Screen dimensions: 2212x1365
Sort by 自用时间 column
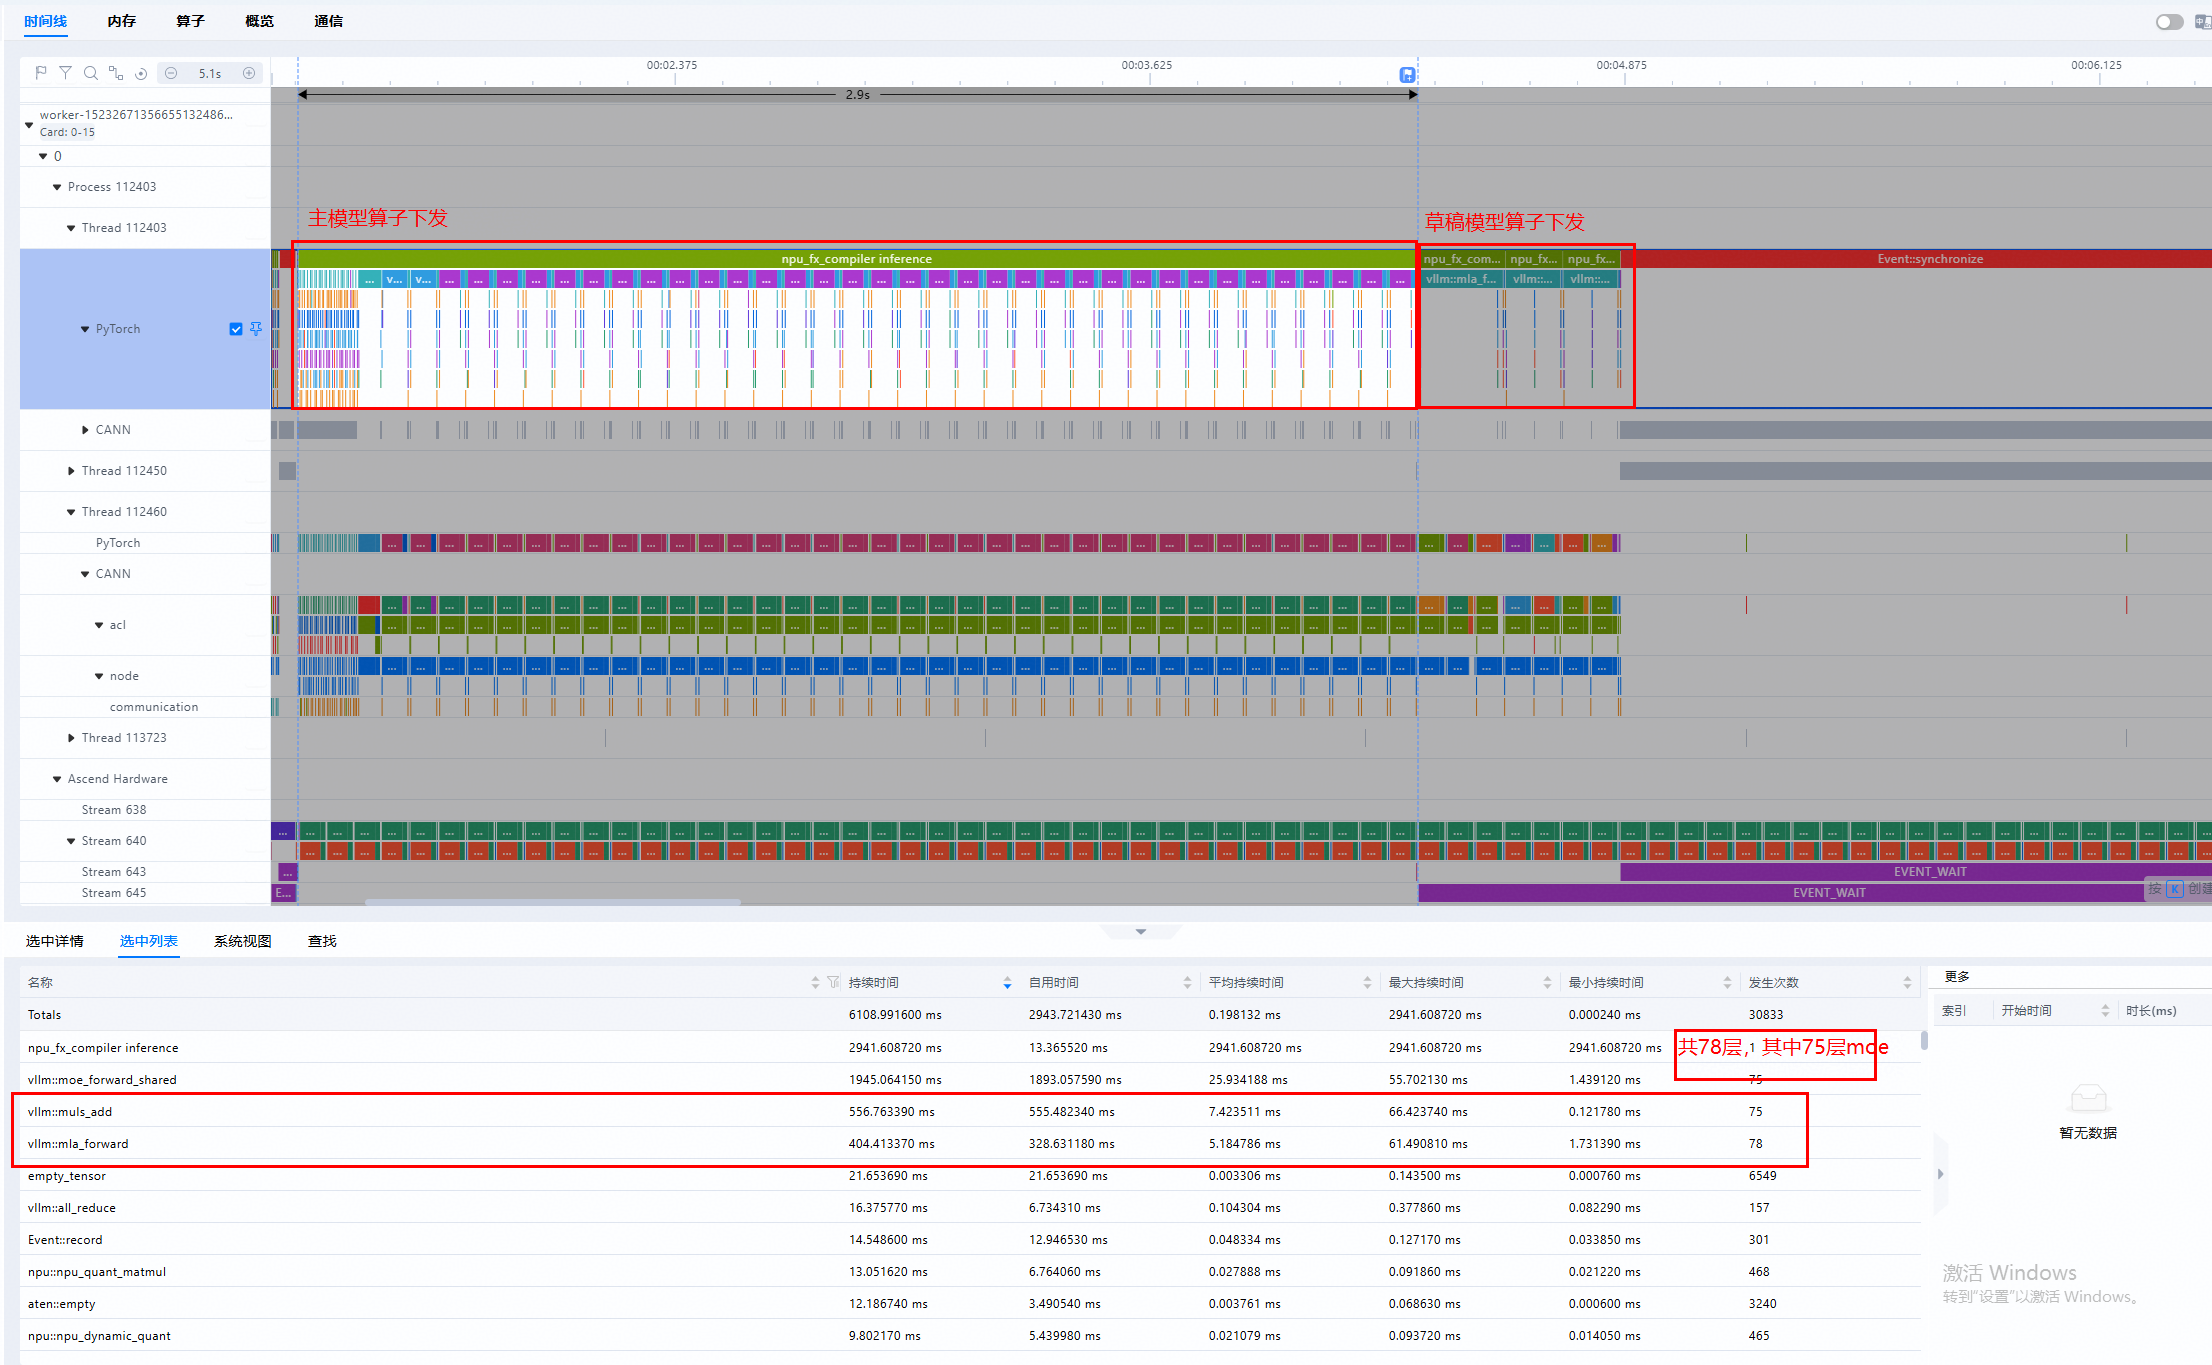1187,983
